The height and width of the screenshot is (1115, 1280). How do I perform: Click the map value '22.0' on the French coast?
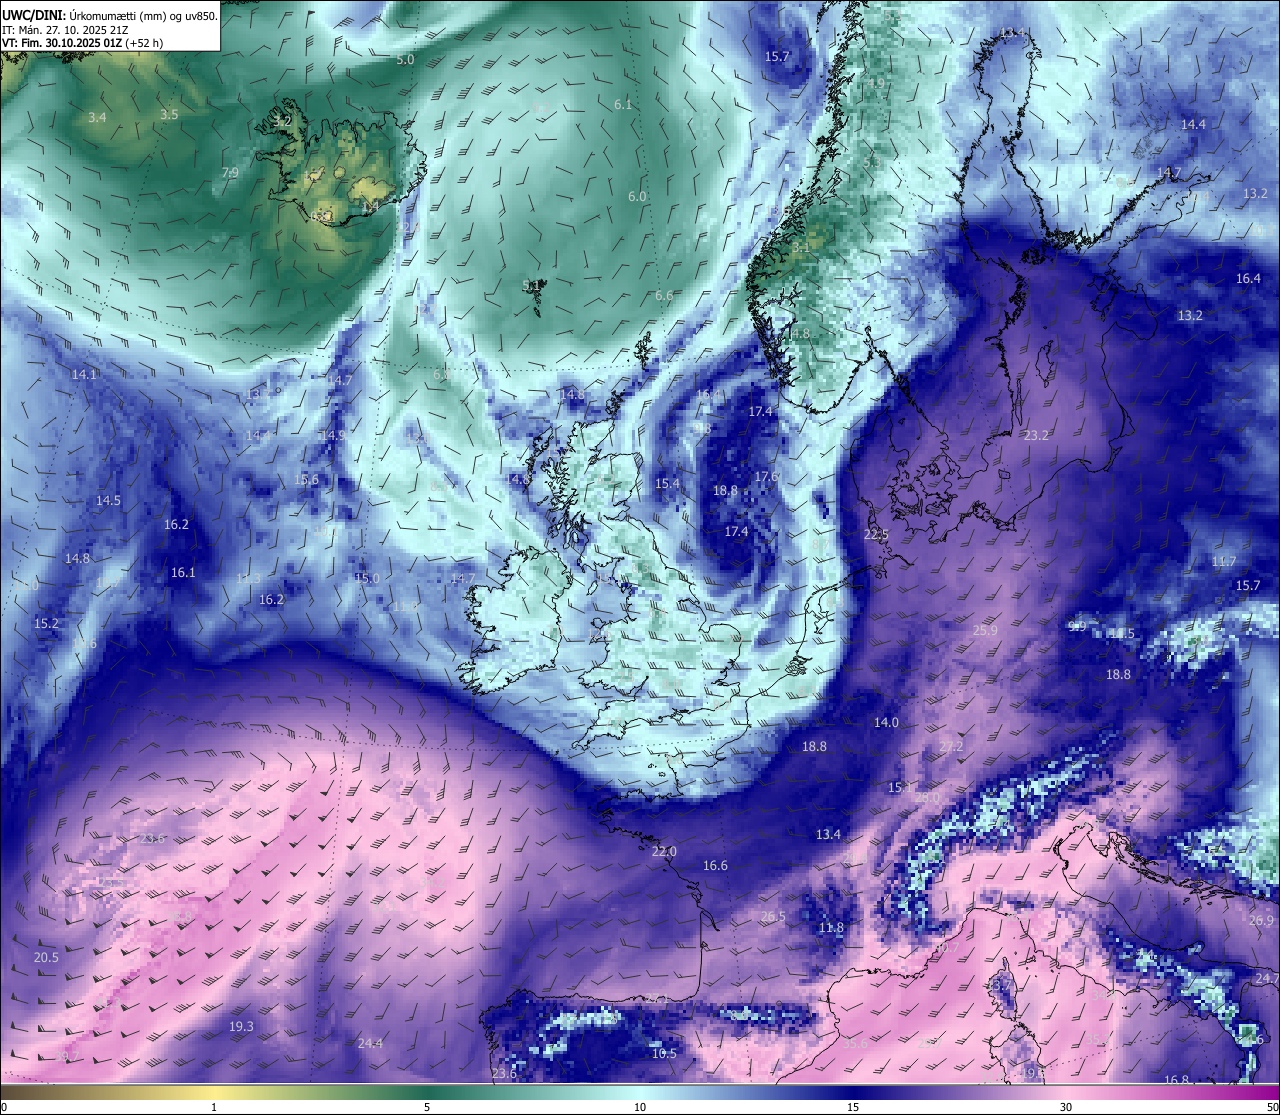pos(664,852)
